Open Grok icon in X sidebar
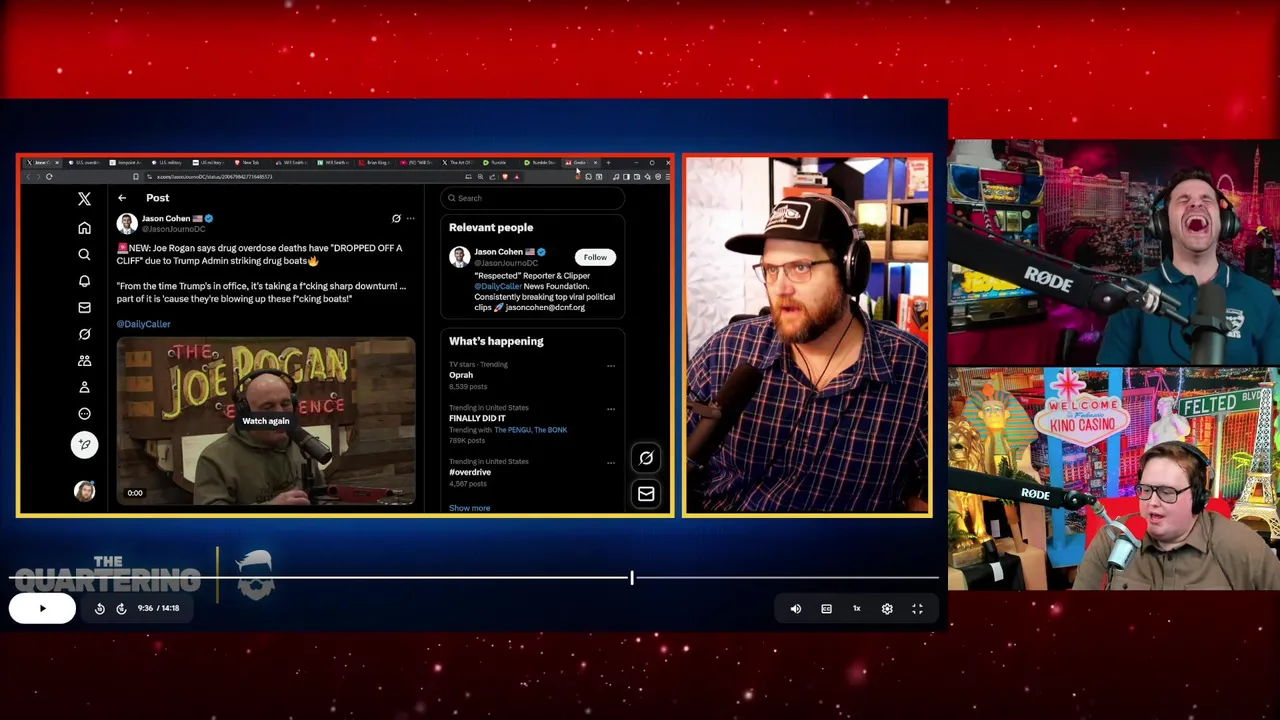This screenshot has width=1280, height=720. 84,334
